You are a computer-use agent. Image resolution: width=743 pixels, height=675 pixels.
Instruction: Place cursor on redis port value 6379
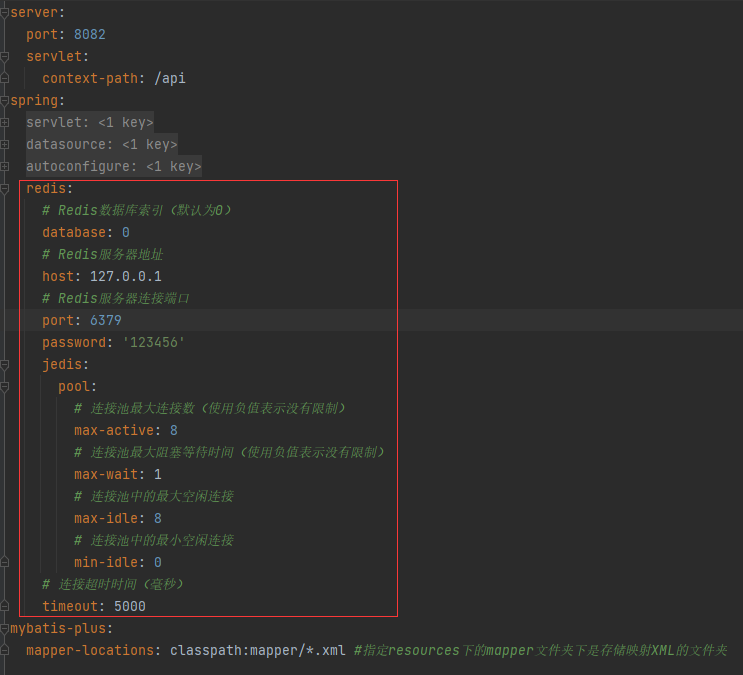click(x=106, y=320)
